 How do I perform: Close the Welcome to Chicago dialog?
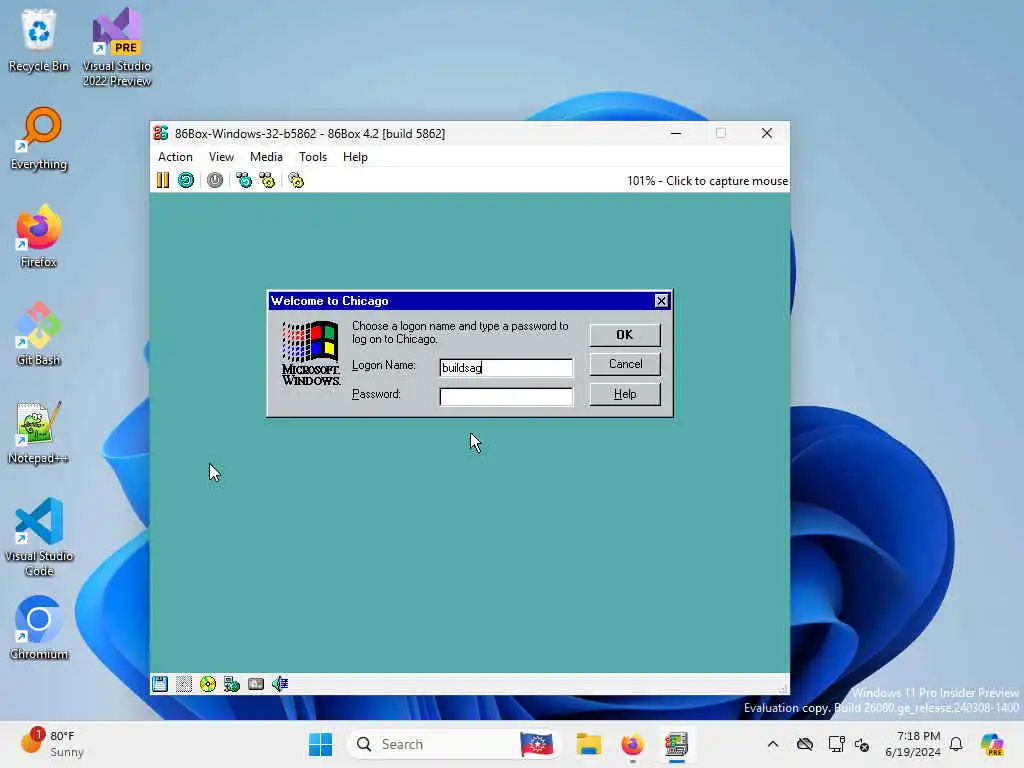(661, 300)
